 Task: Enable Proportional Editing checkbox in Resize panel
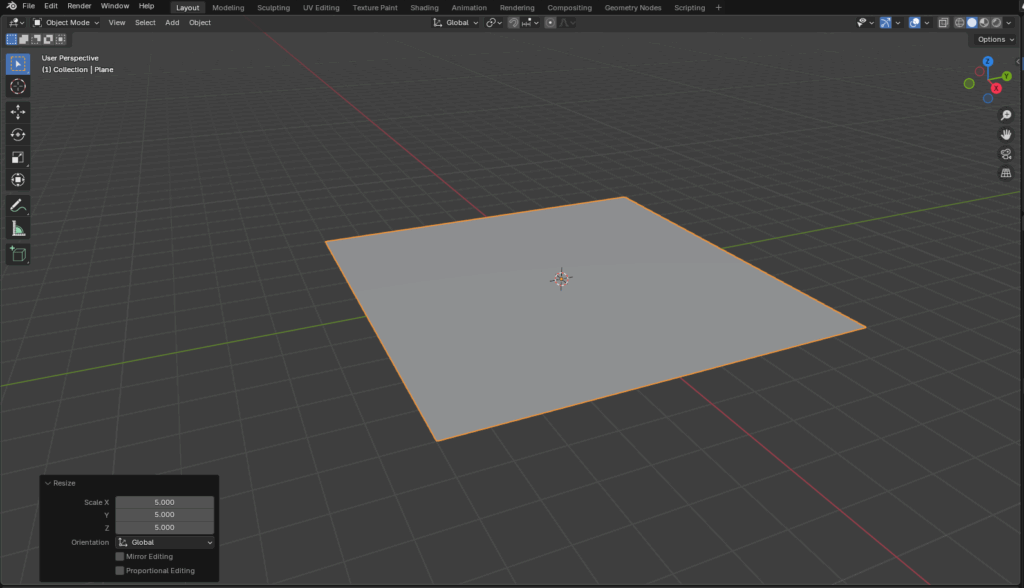click(x=120, y=570)
